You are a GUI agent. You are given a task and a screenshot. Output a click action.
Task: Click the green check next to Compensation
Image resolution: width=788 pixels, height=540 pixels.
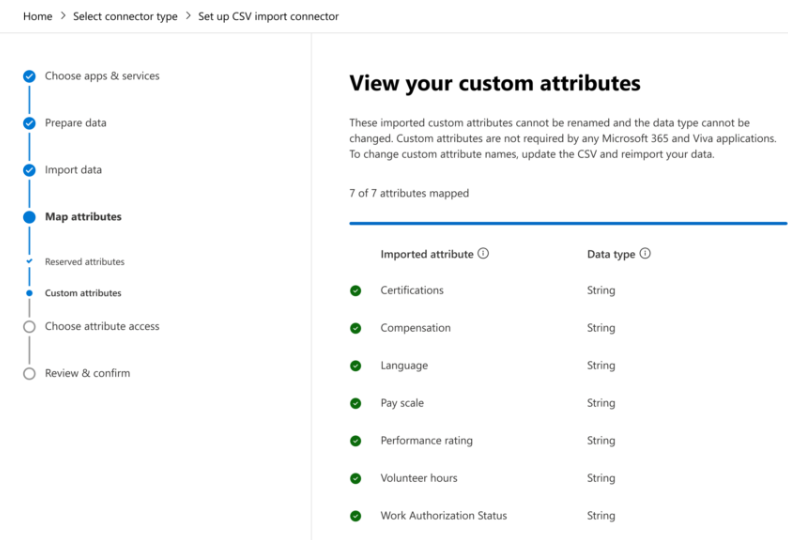355,328
